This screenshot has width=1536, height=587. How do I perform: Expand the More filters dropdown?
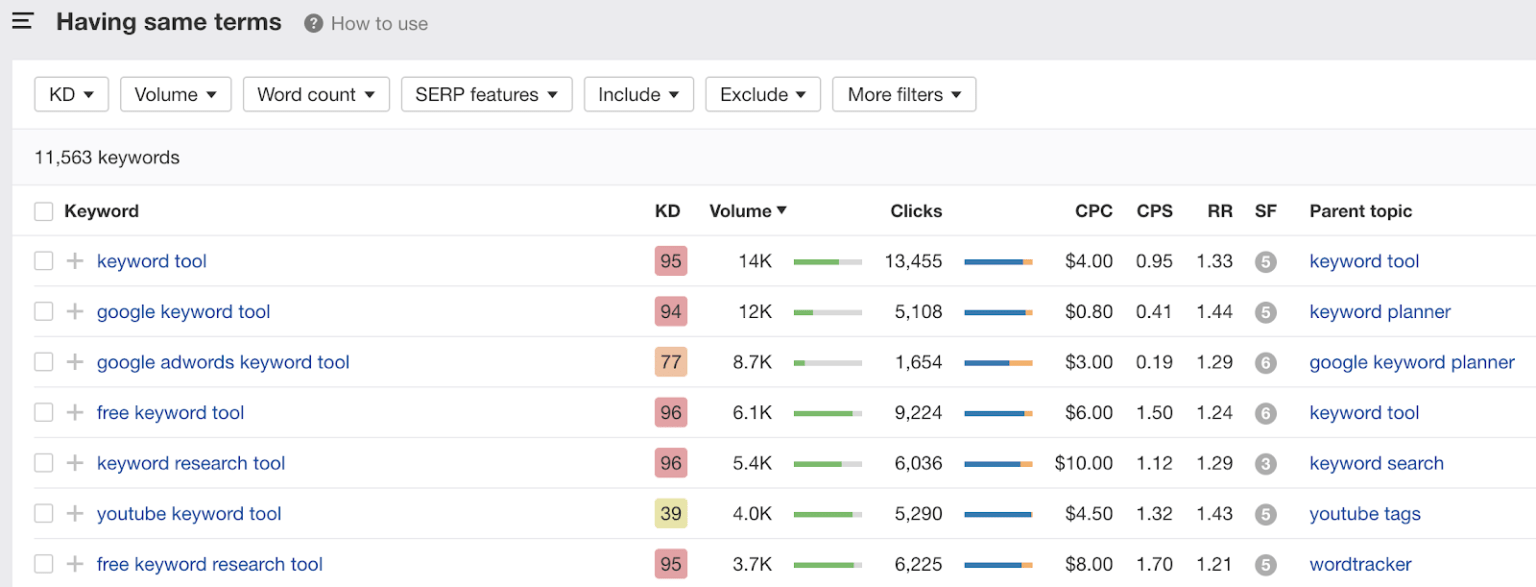click(904, 94)
